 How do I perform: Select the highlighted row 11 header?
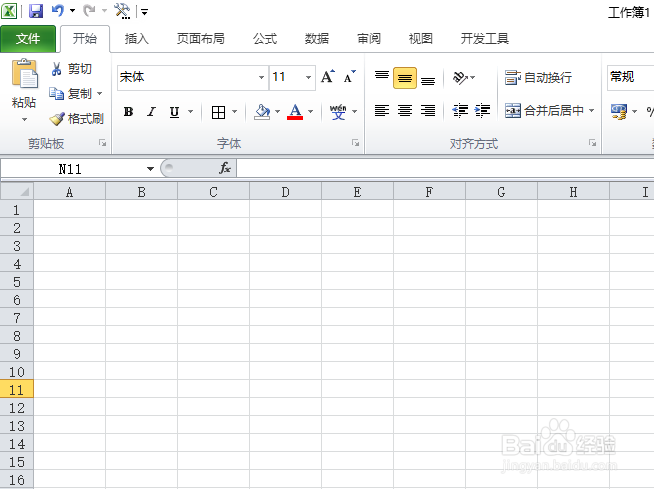coord(17,390)
